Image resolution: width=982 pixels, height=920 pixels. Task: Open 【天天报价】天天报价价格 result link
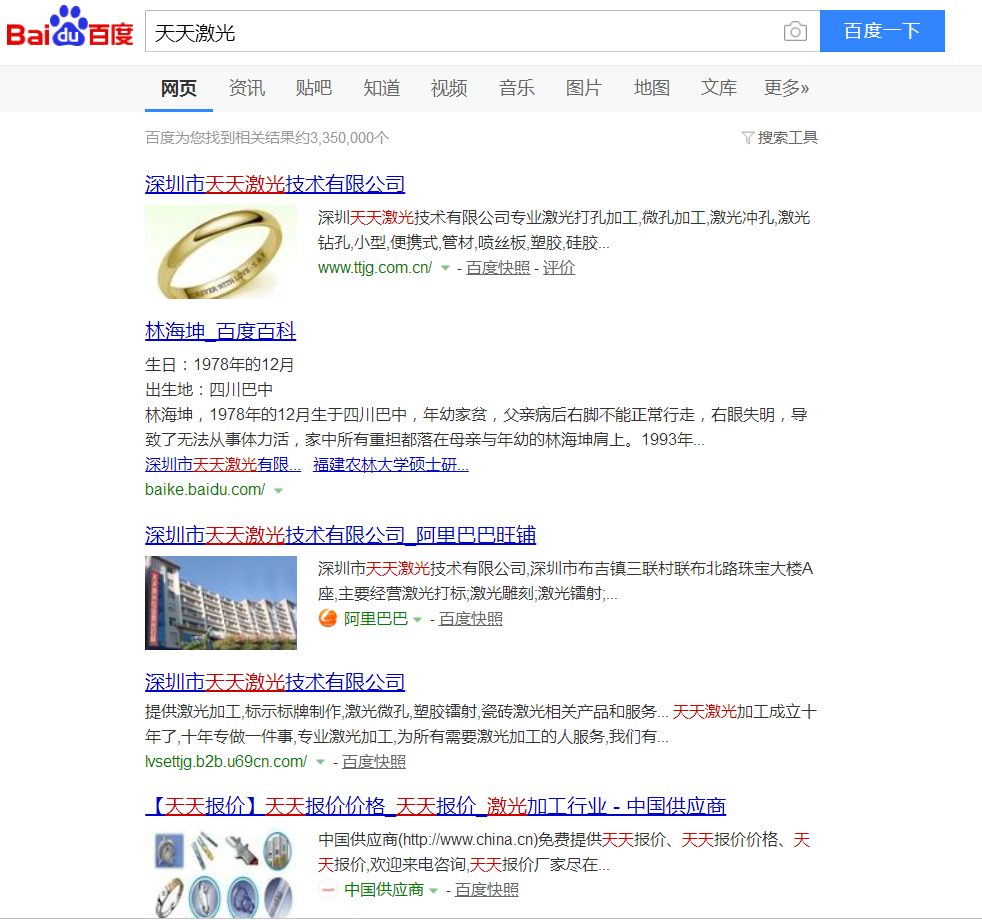point(436,807)
